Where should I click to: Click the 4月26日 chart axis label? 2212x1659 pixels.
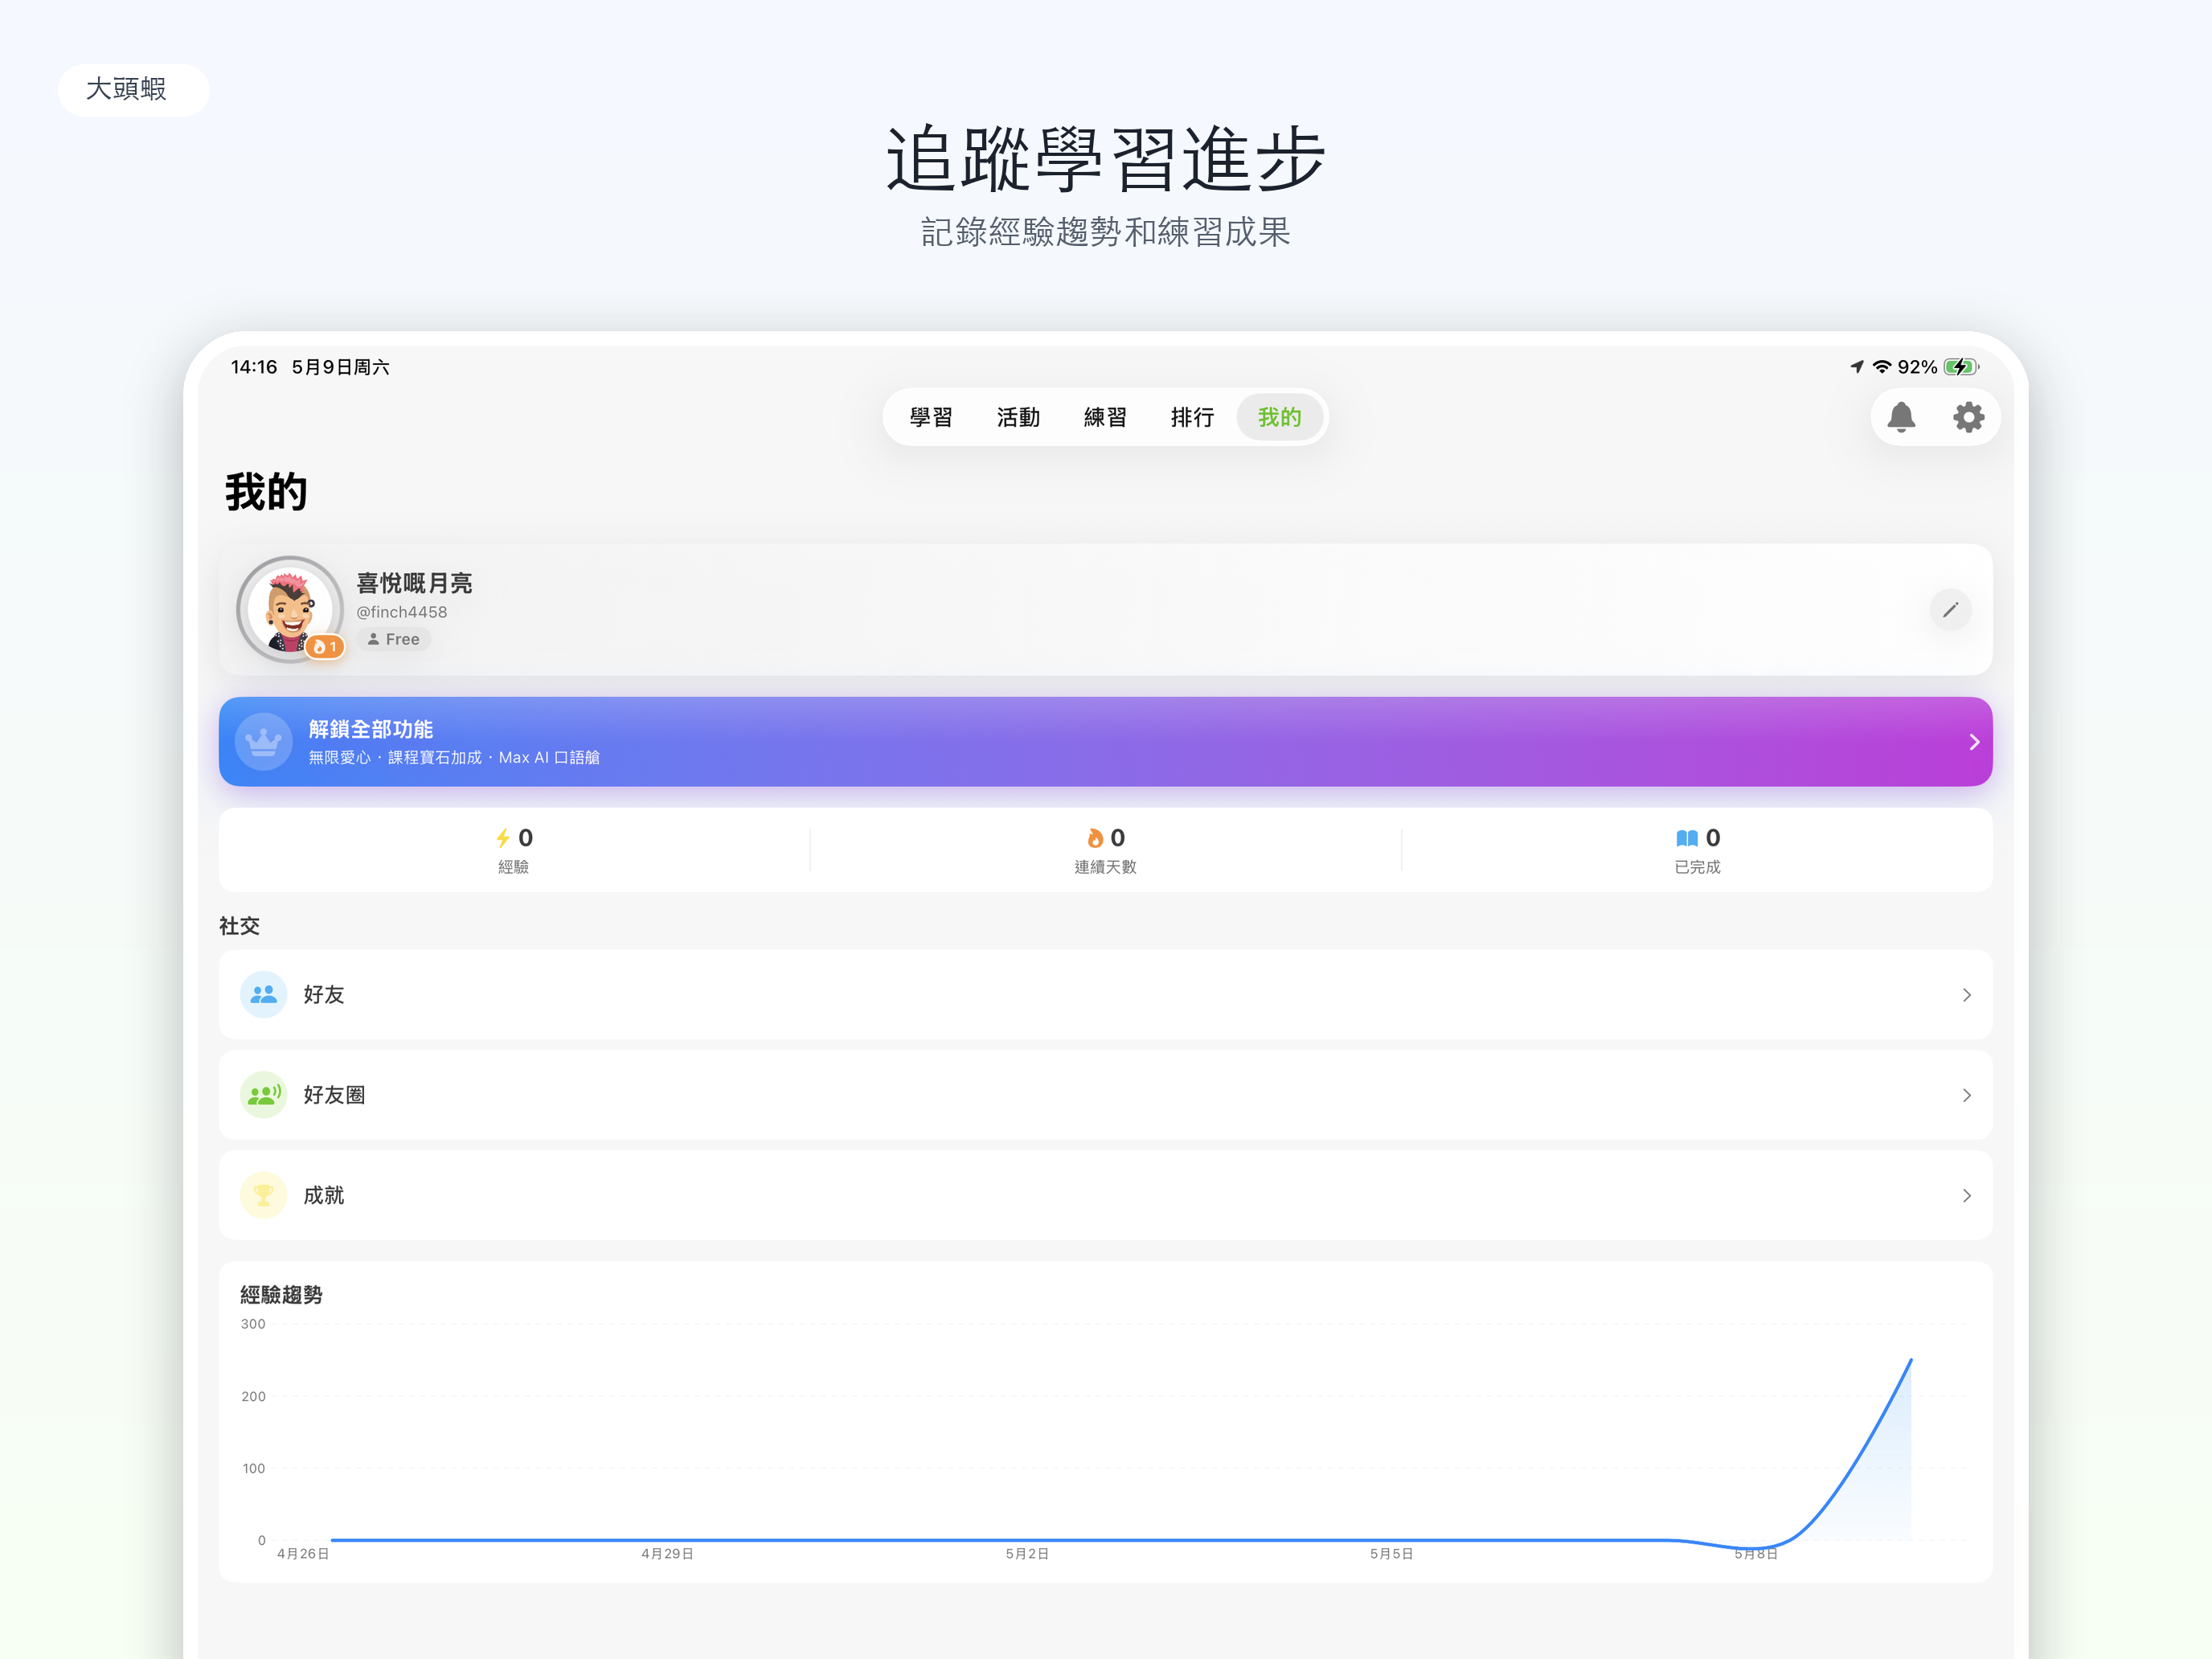[303, 1553]
